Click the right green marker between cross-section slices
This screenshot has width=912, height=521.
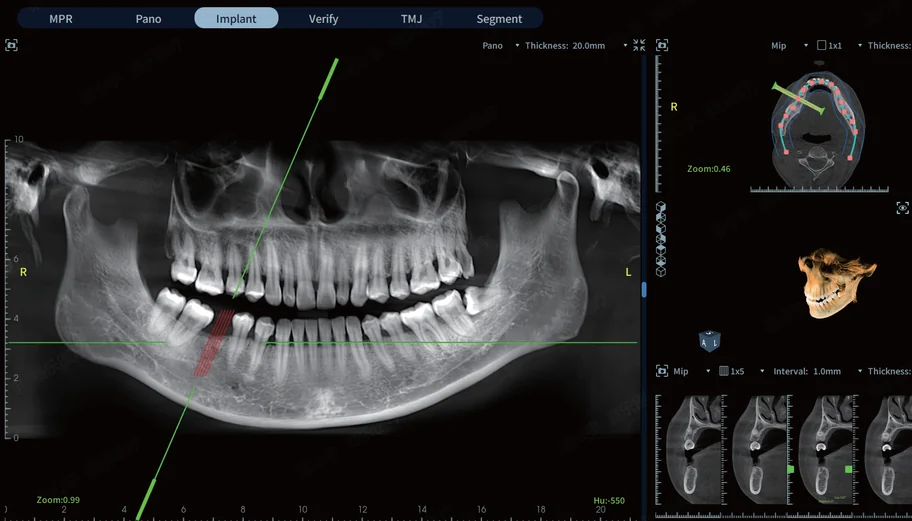[849, 469]
